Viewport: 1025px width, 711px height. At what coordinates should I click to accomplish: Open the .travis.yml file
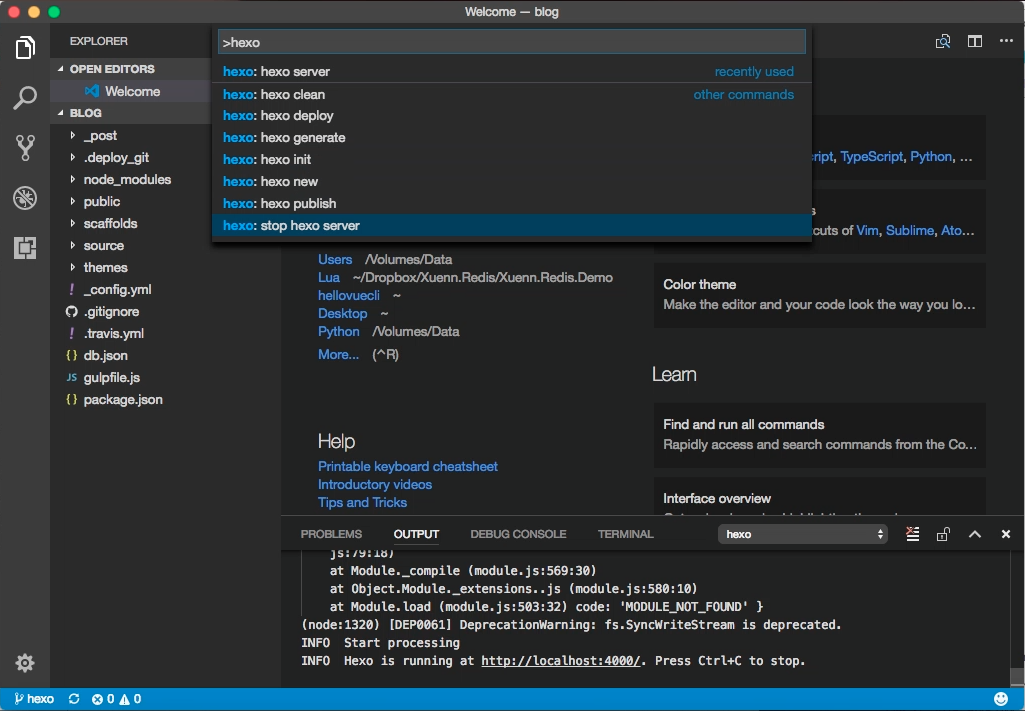pos(113,333)
